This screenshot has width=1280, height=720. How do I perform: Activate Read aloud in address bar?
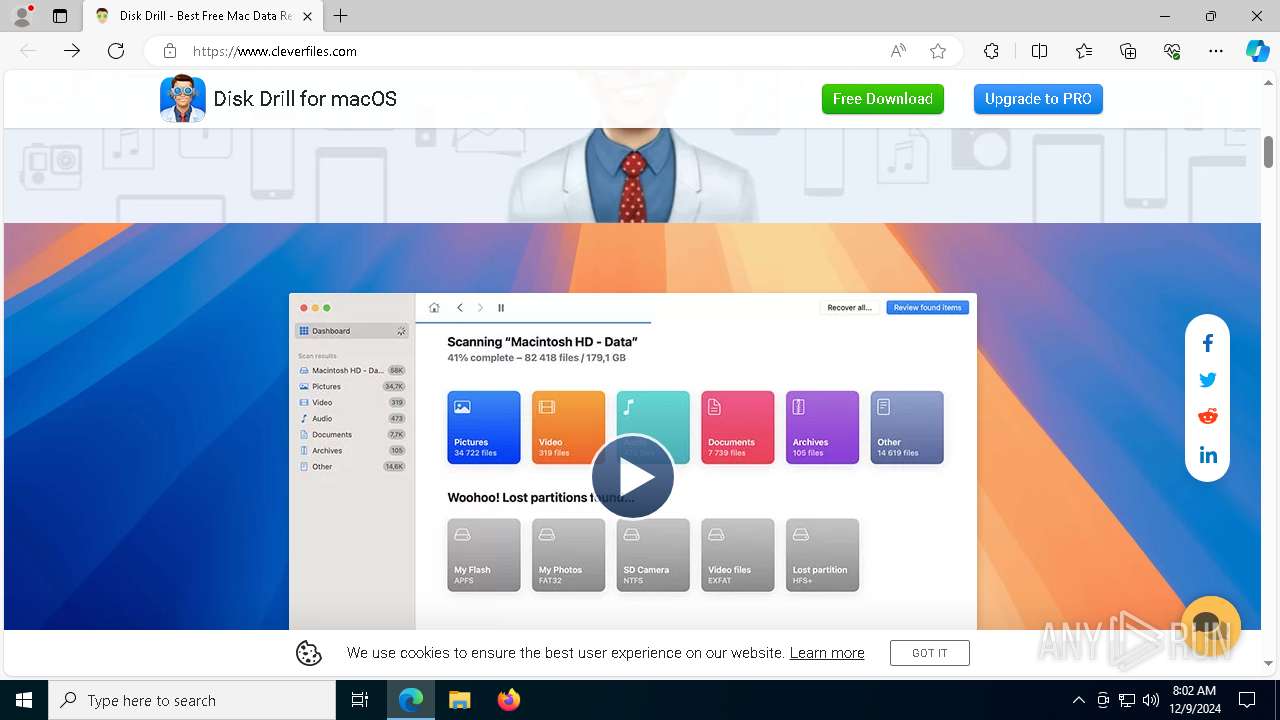(x=898, y=51)
